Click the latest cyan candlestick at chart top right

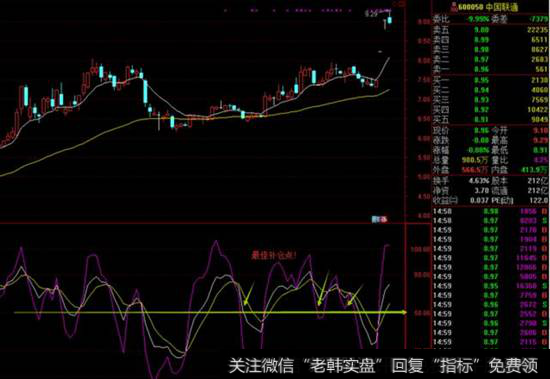tap(389, 20)
